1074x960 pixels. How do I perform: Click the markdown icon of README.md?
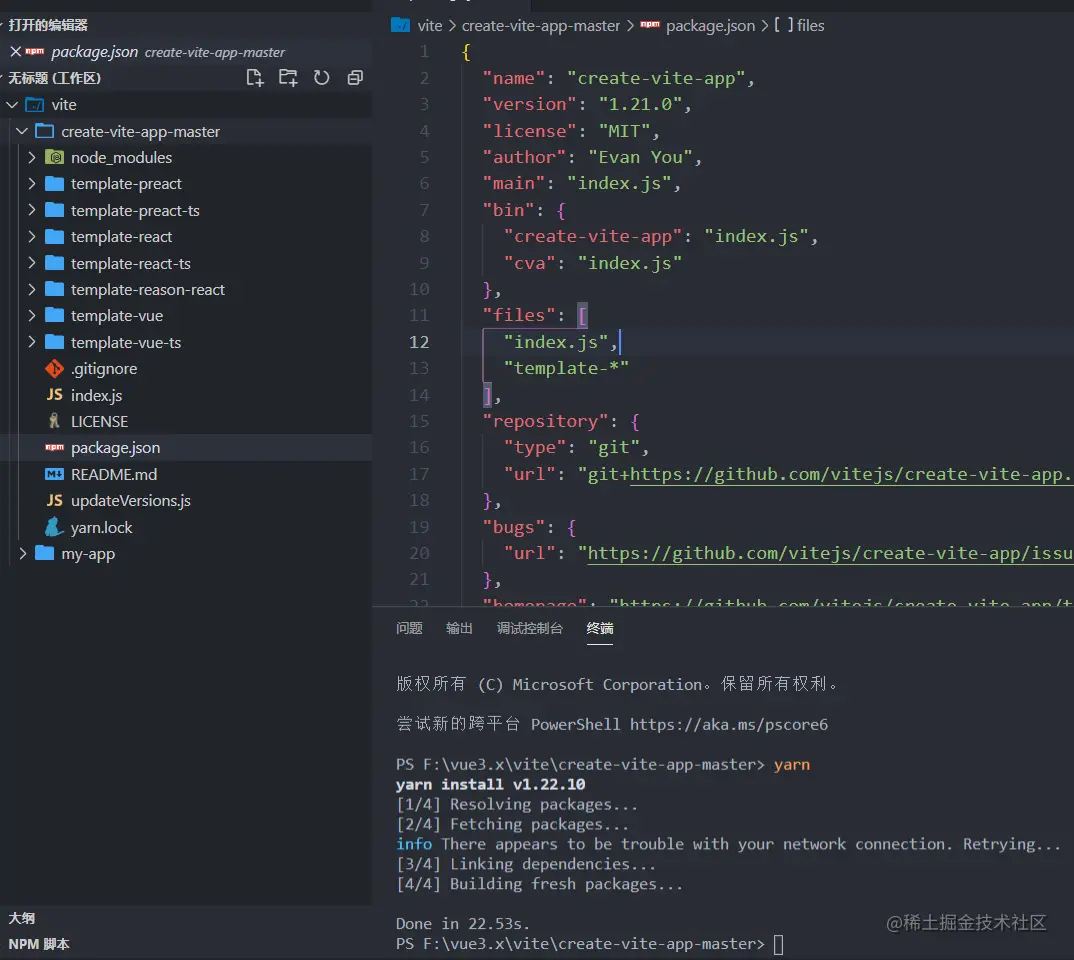click(54, 474)
